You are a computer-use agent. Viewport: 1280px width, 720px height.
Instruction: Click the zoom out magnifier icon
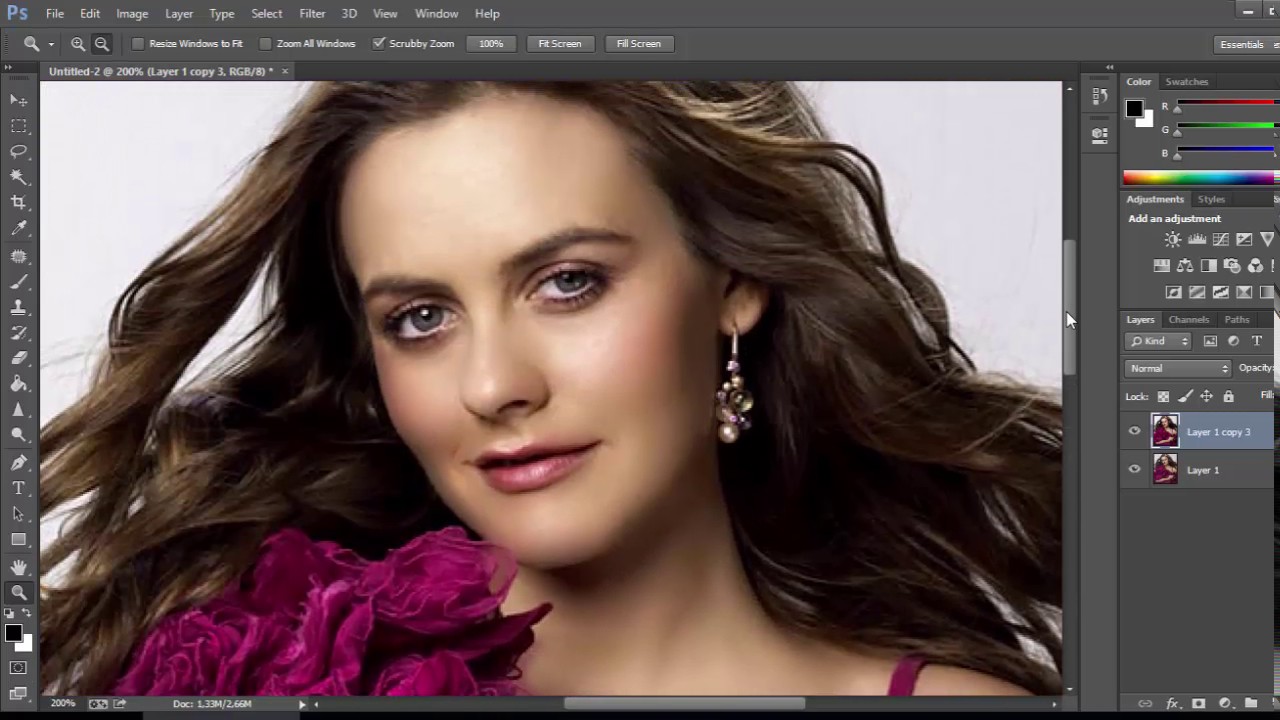coord(102,44)
